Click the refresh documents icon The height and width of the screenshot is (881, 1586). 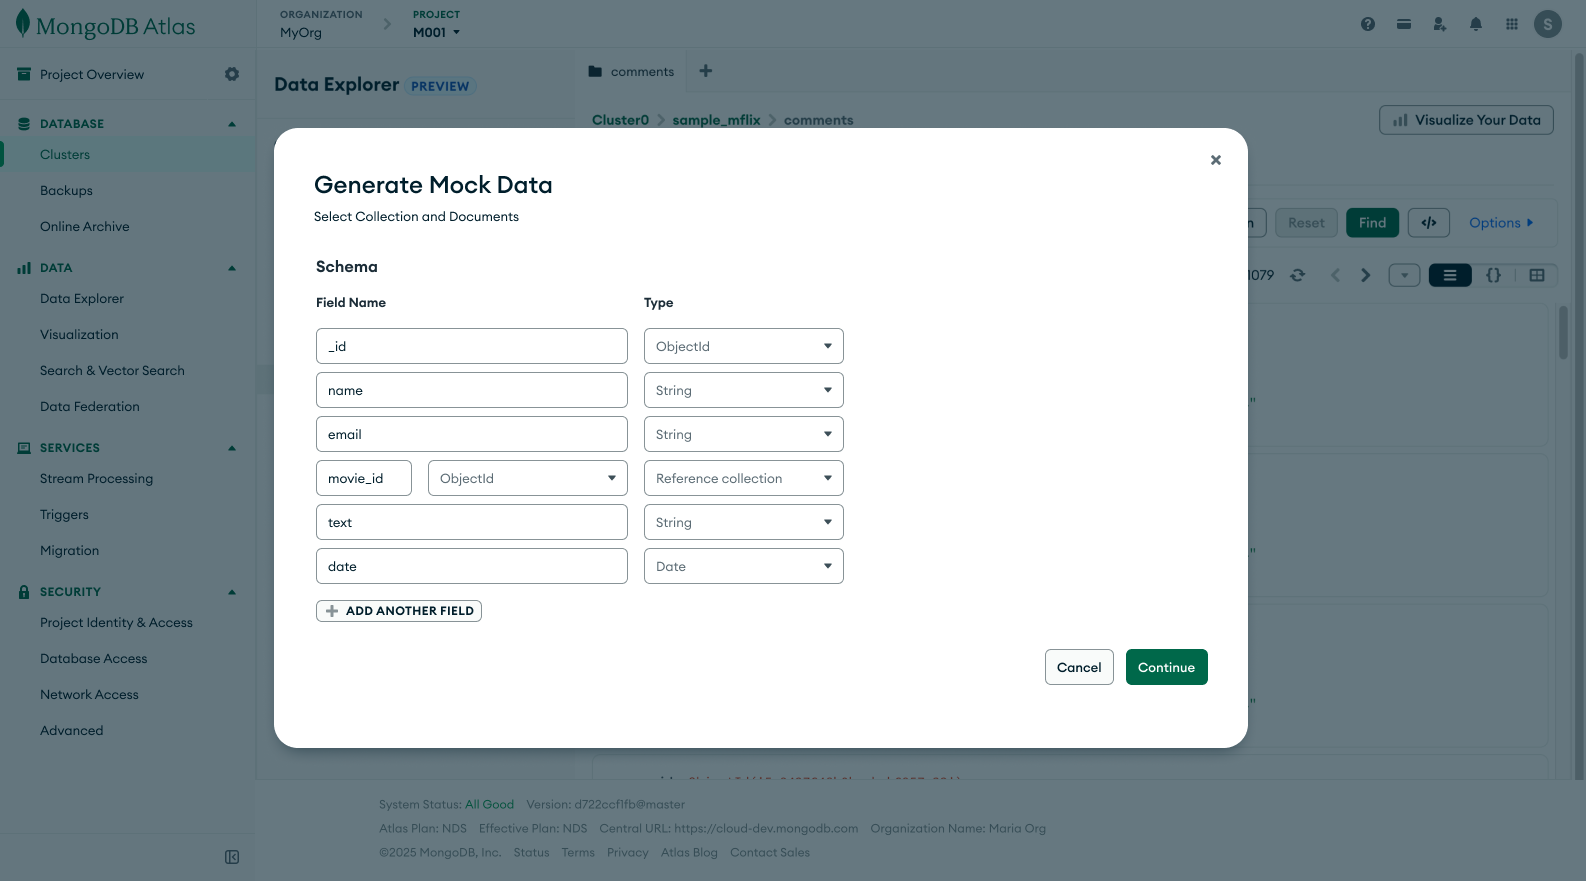[x=1298, y=275]
